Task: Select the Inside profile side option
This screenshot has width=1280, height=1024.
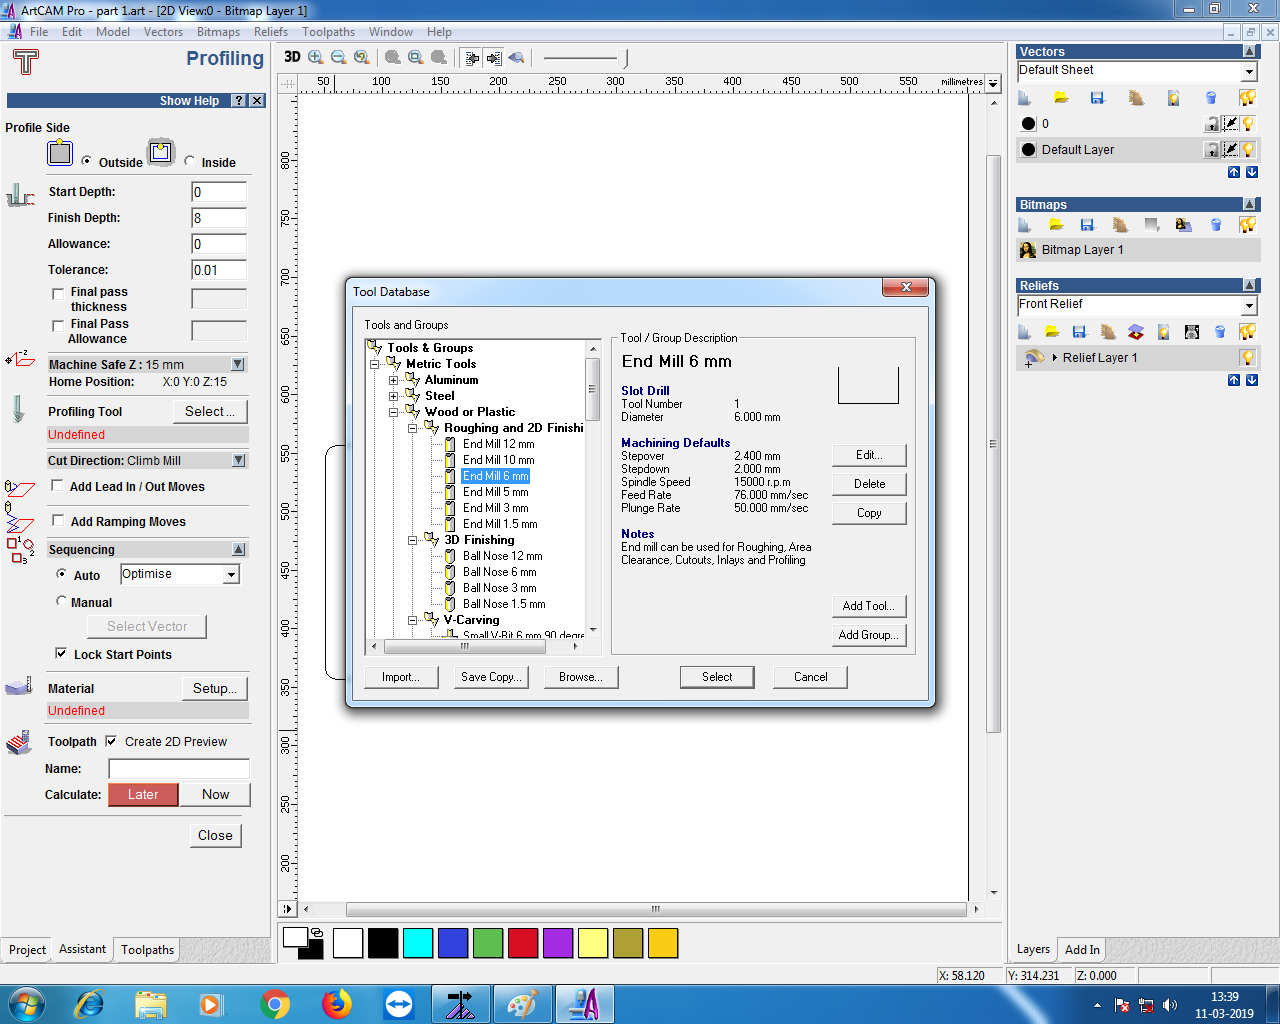Action: pyautogui.click(x=190, y=161)
